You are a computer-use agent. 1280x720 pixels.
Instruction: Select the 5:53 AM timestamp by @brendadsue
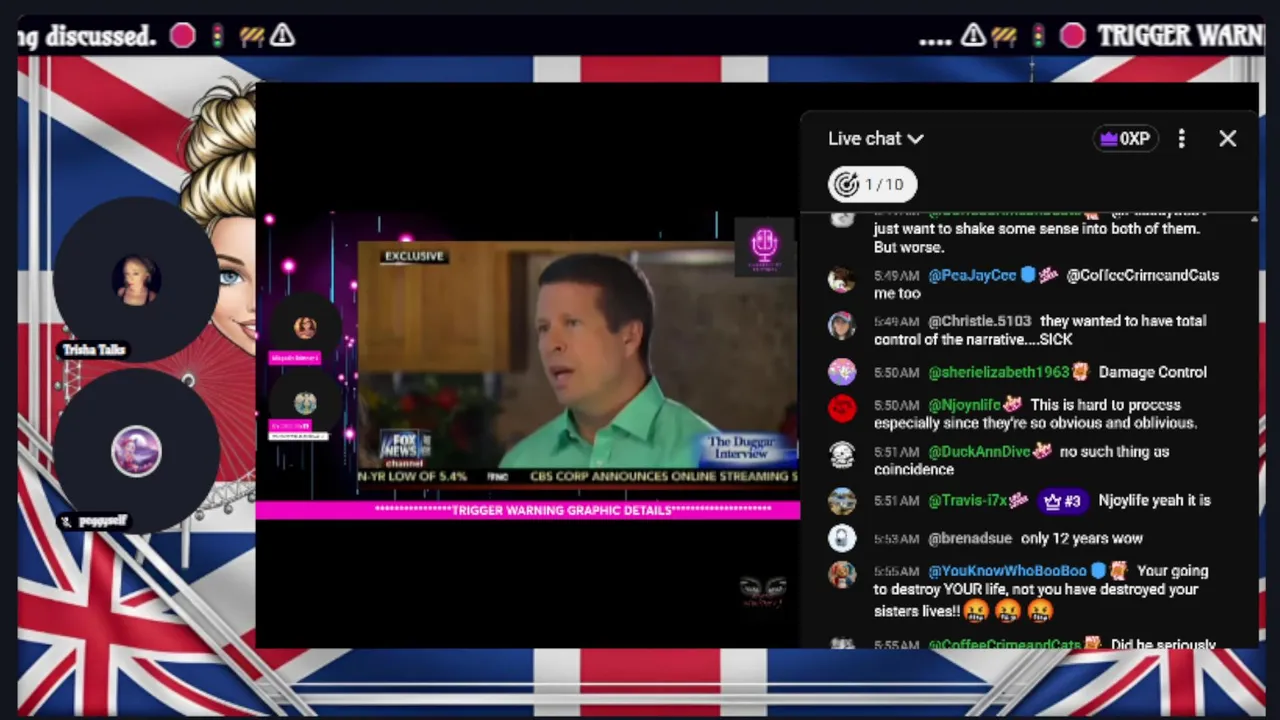point(896,539)
